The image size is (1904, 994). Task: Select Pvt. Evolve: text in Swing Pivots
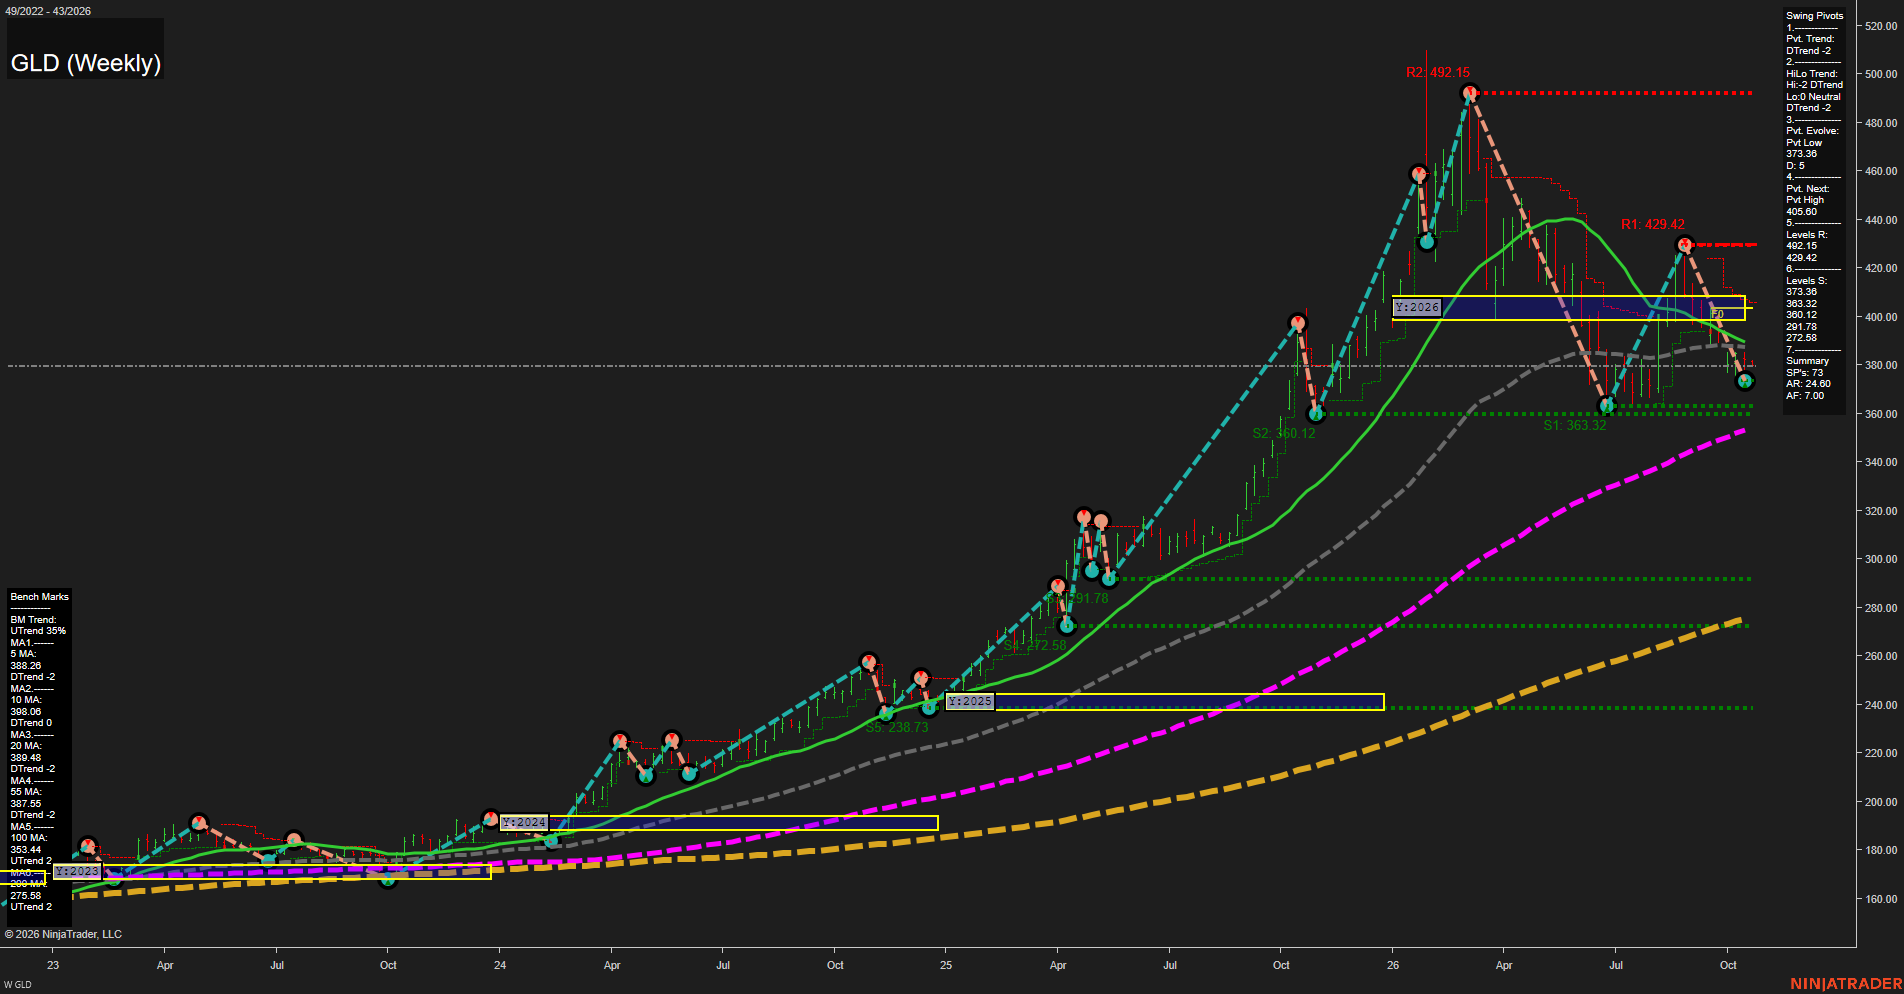click(x=1812, y=131)
